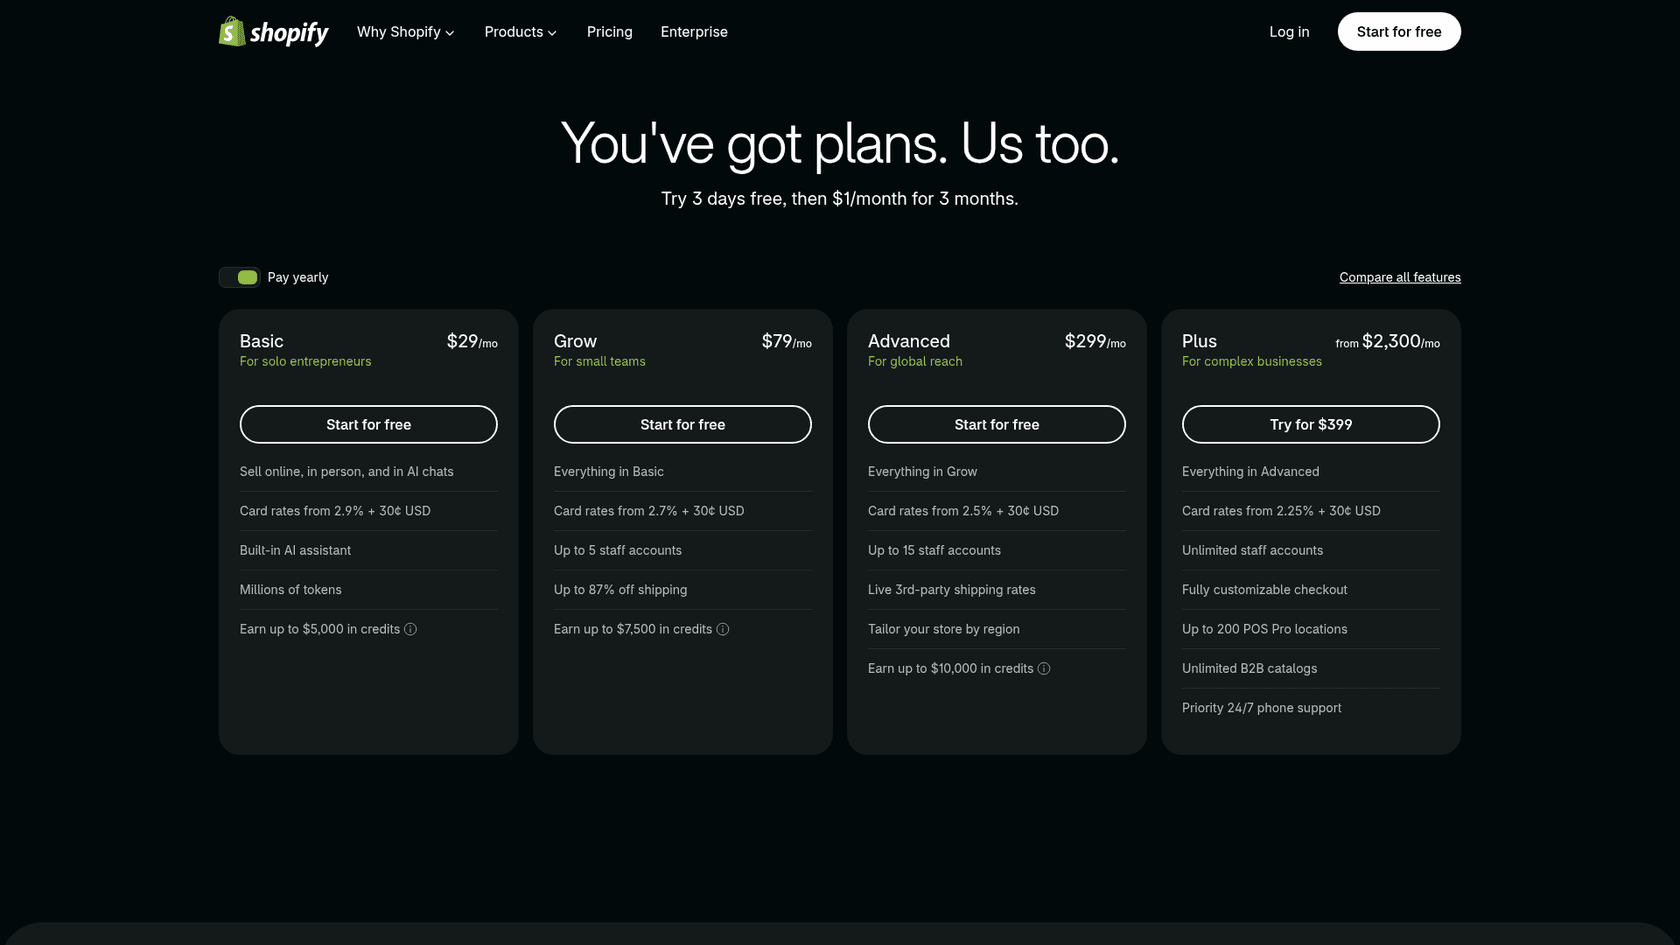The image size is (1680, 945).
Task: Click the Basic plan title
Action: coord(262,341)
